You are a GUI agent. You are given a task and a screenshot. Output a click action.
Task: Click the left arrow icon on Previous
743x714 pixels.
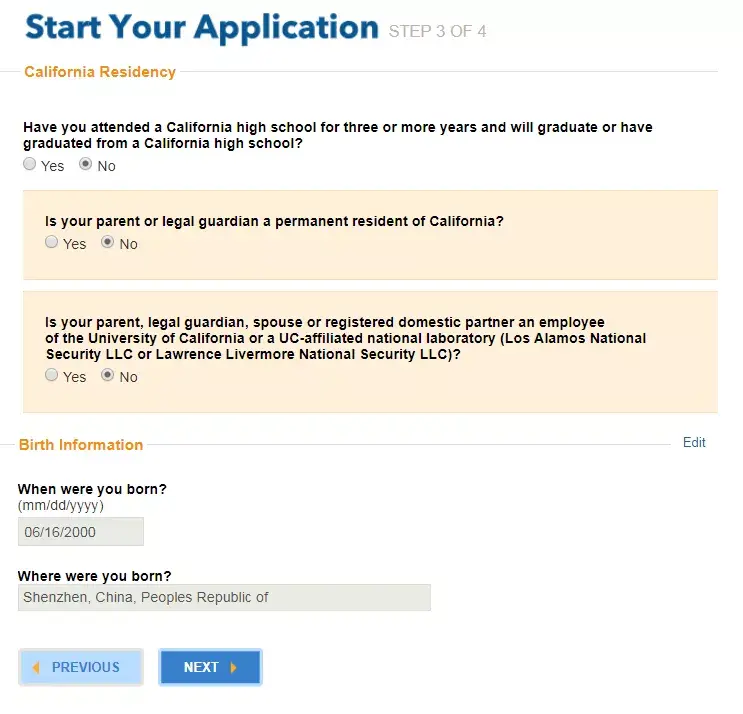(x=36, y=668)
